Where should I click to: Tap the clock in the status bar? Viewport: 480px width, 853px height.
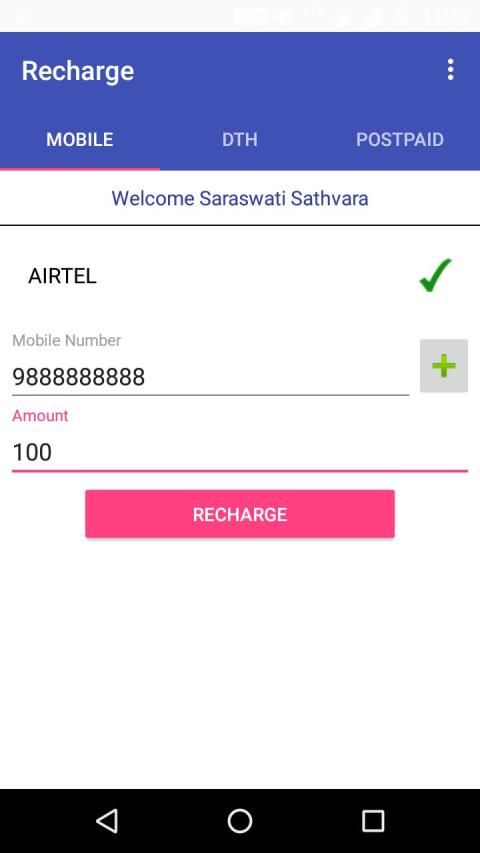click(x=446, y=17)
